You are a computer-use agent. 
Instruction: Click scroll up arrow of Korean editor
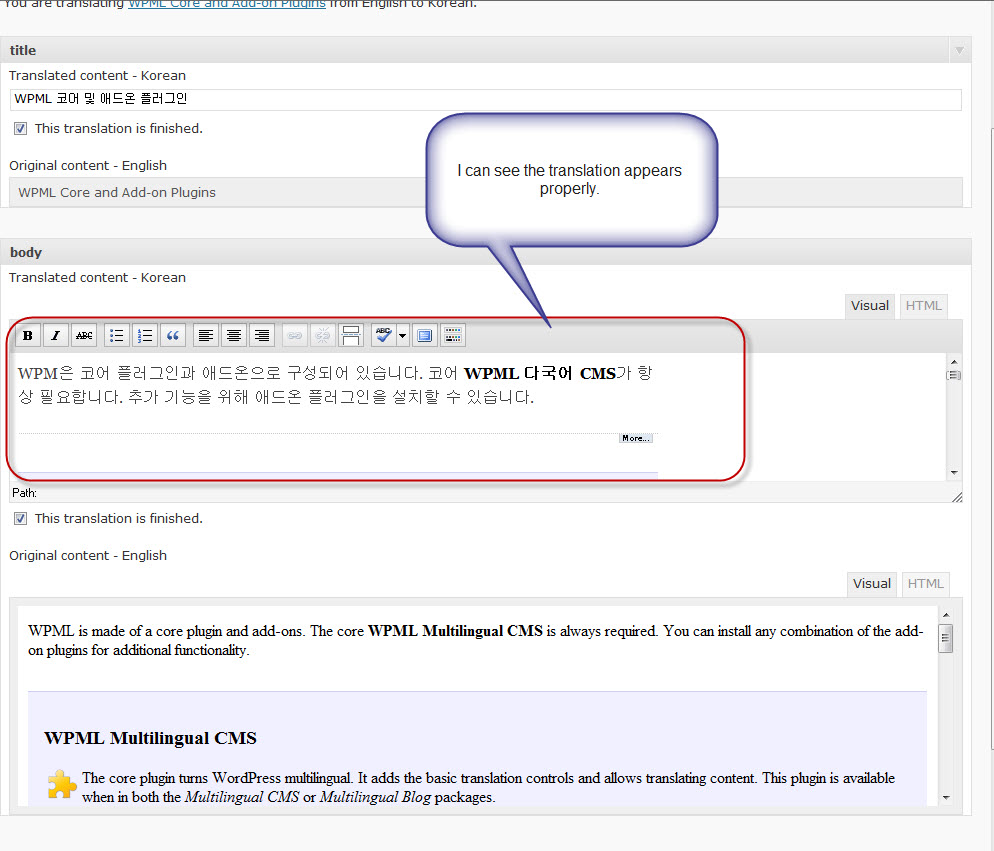pyautogui.click(x=954, y=362)
